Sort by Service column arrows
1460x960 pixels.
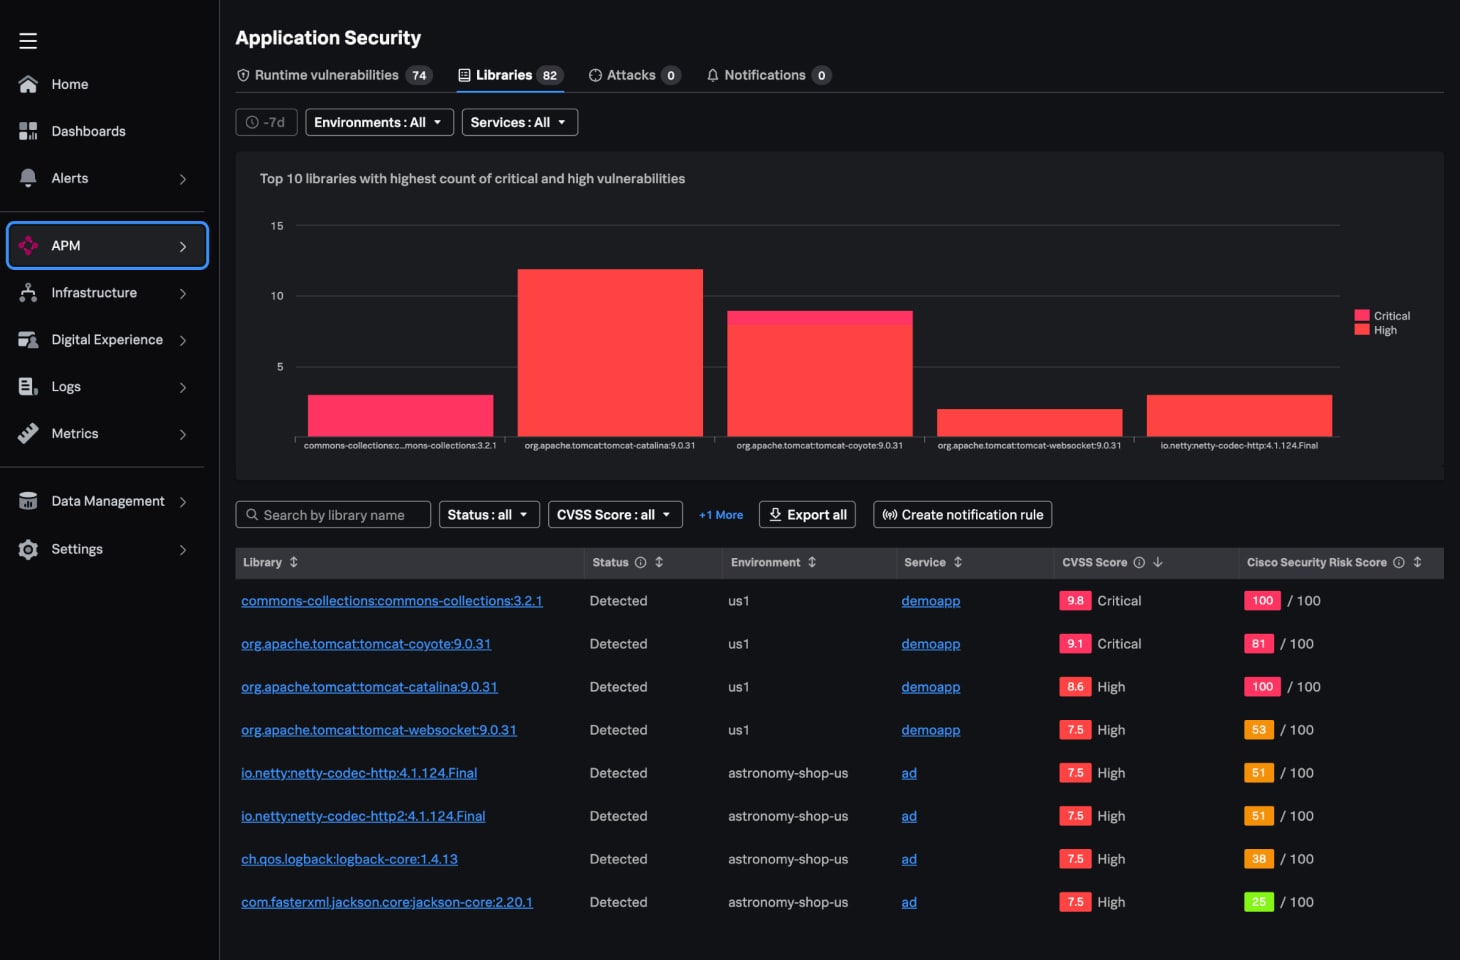[x=958, y=562]
